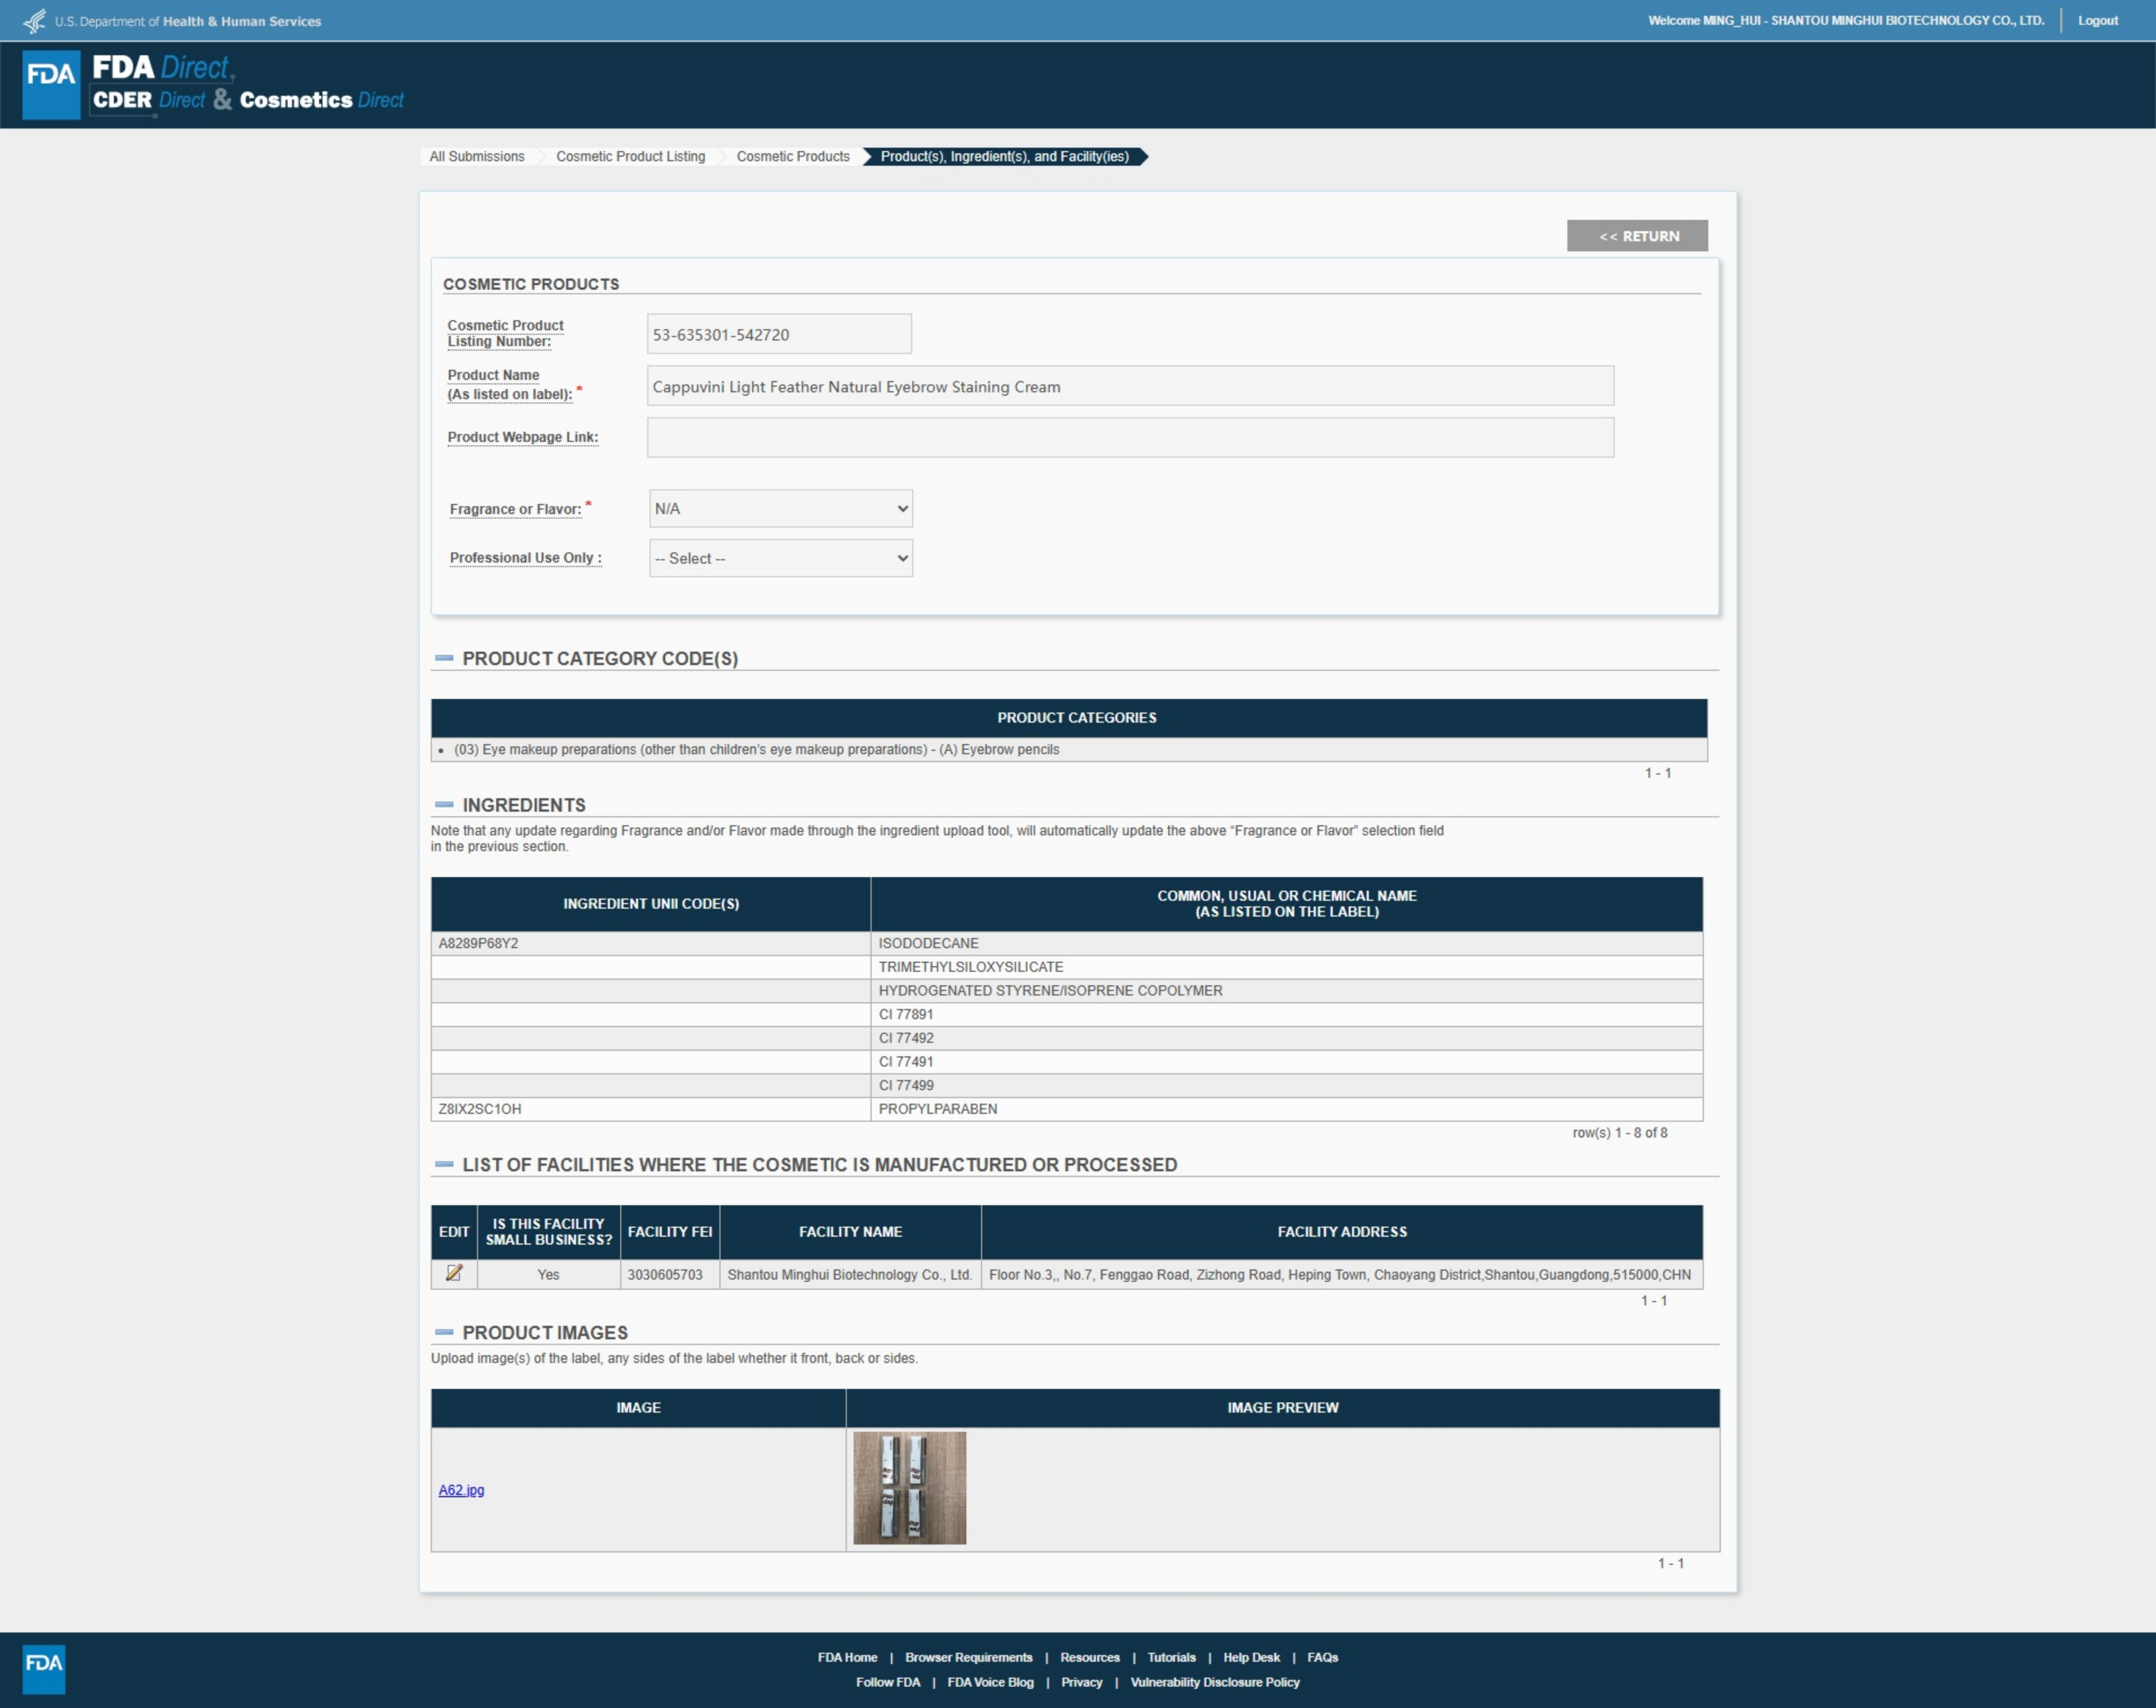2156x1708 pixels.
Task: Click the FDA logo in header
Action: [51, 84]
